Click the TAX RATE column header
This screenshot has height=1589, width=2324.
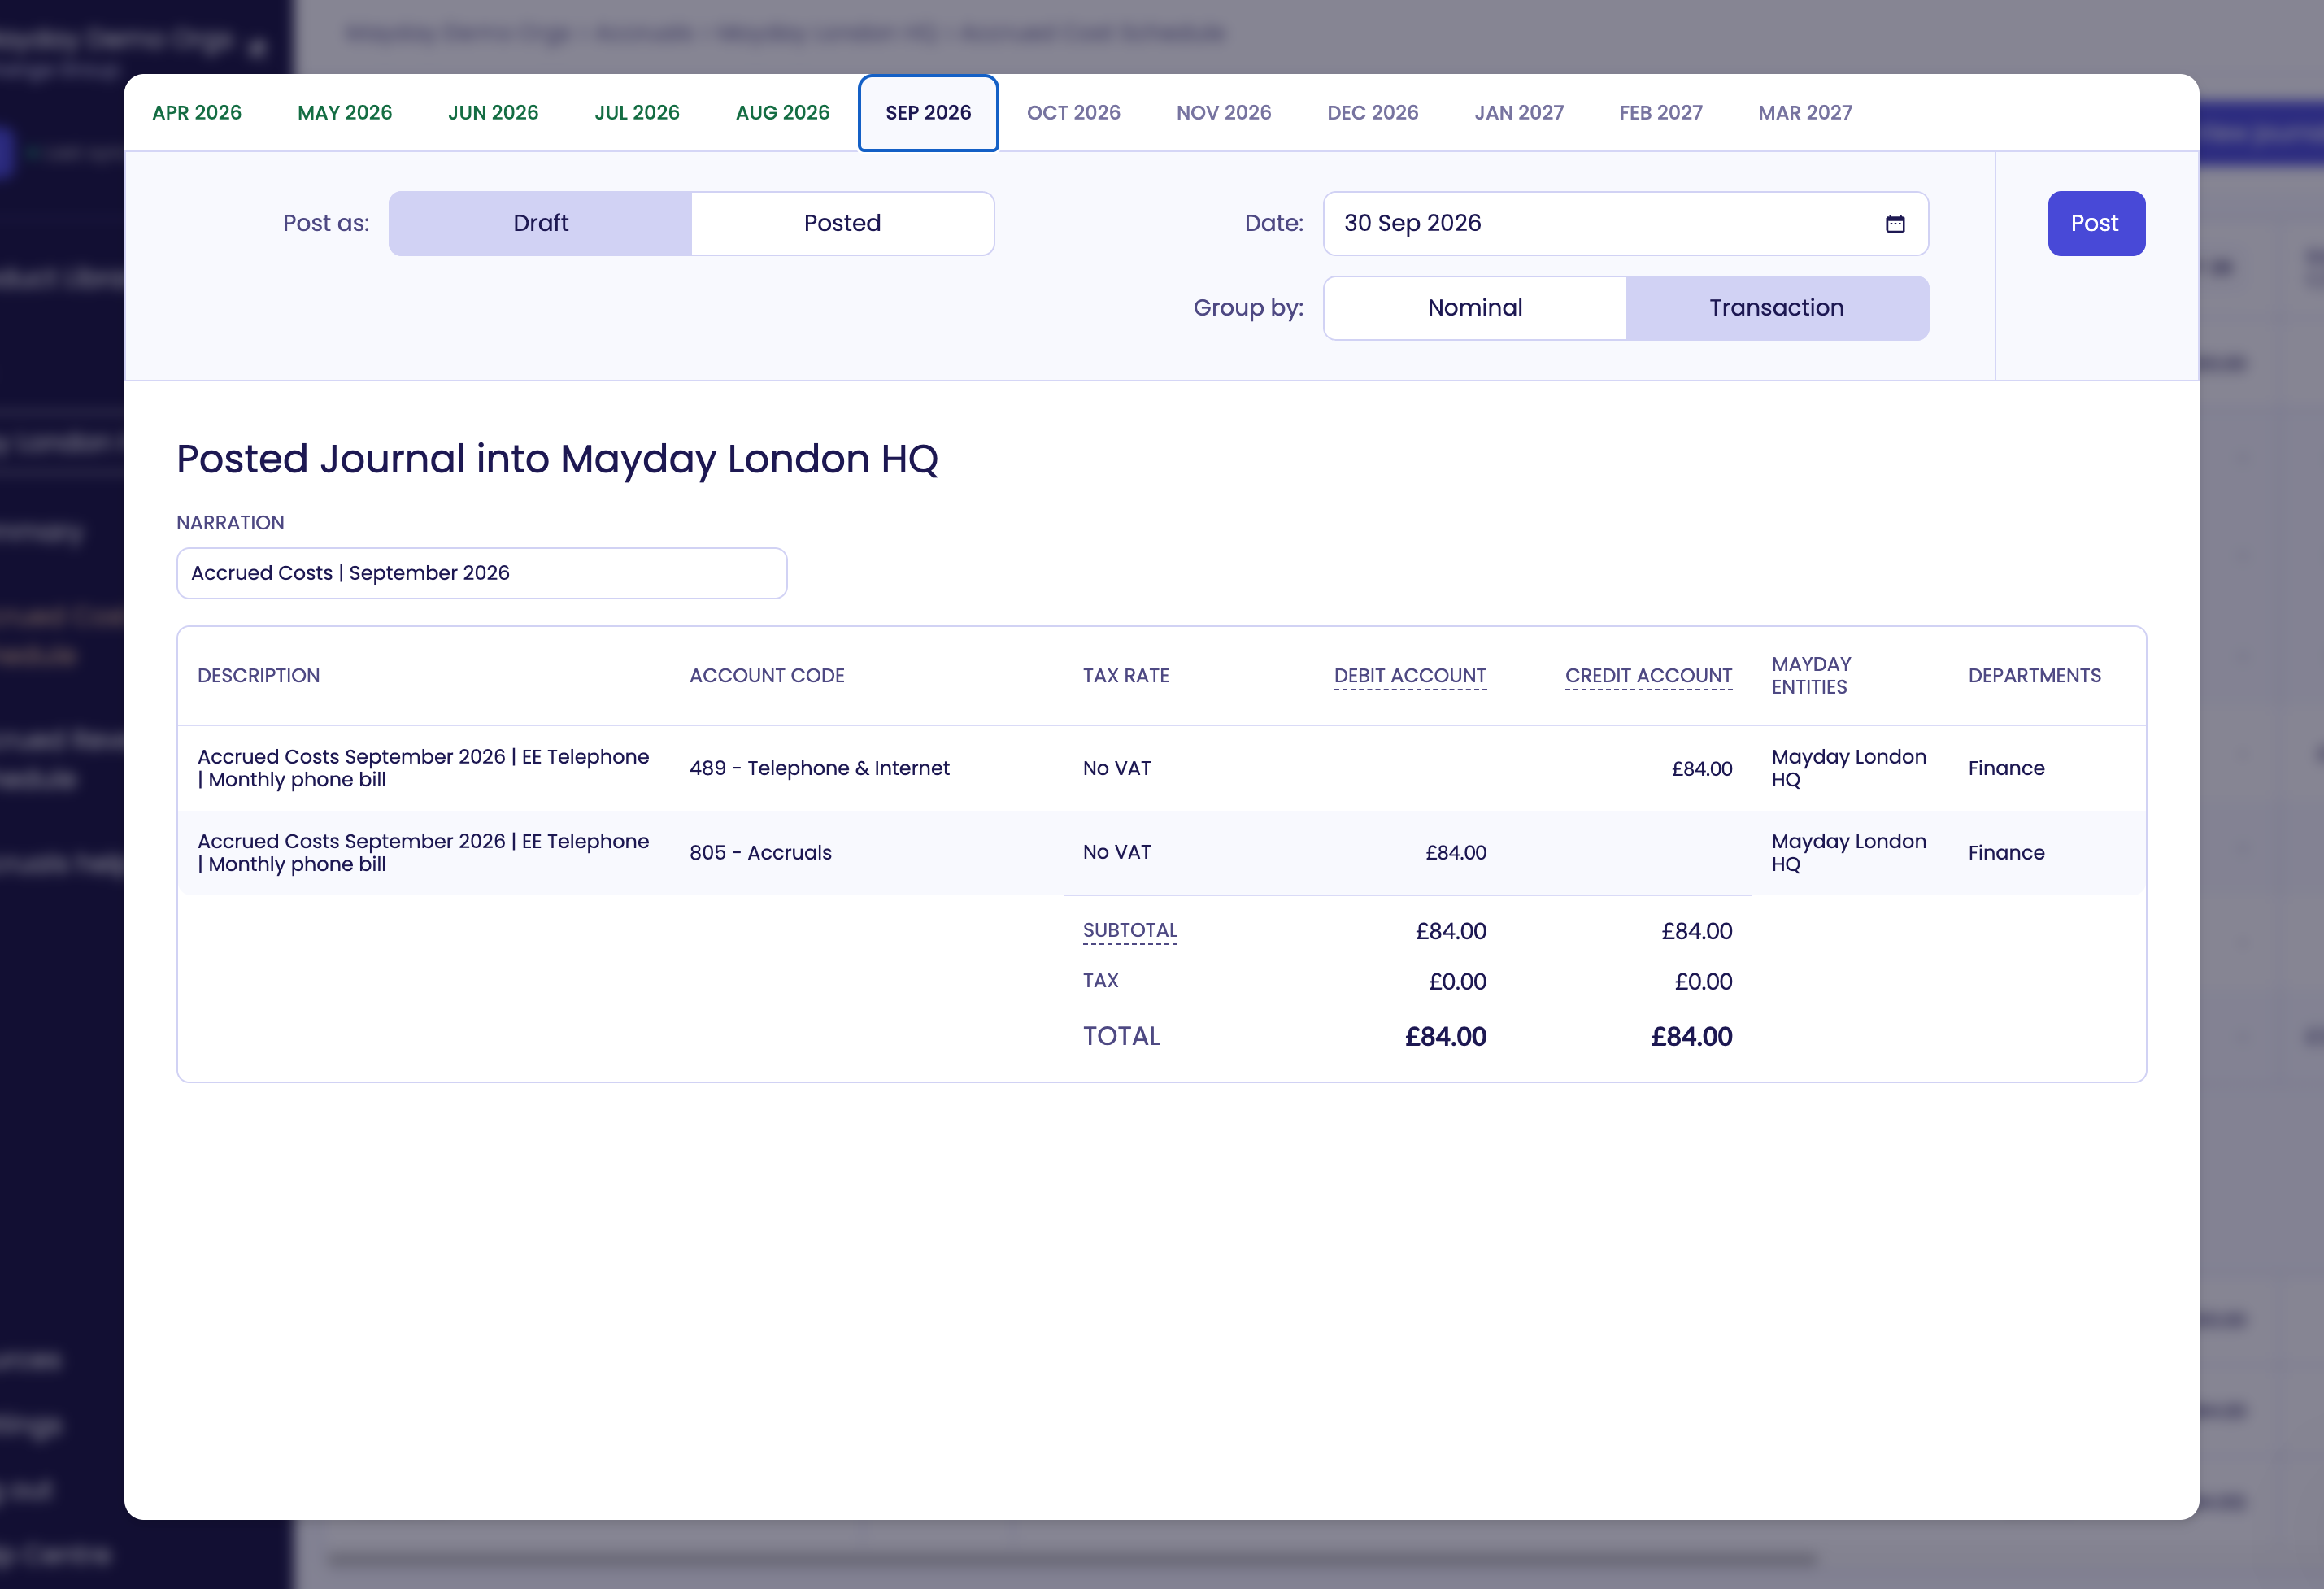click(1125, 676)
